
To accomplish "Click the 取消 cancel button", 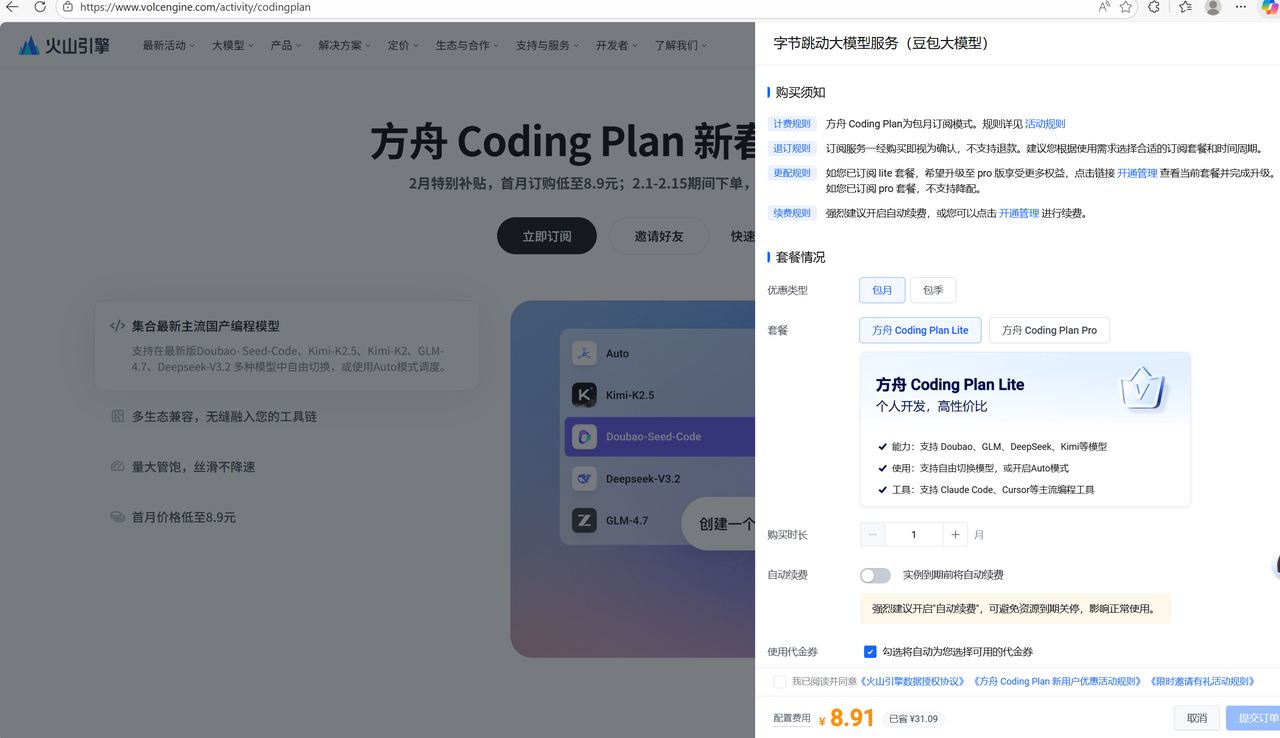I will click(1197, 718).
